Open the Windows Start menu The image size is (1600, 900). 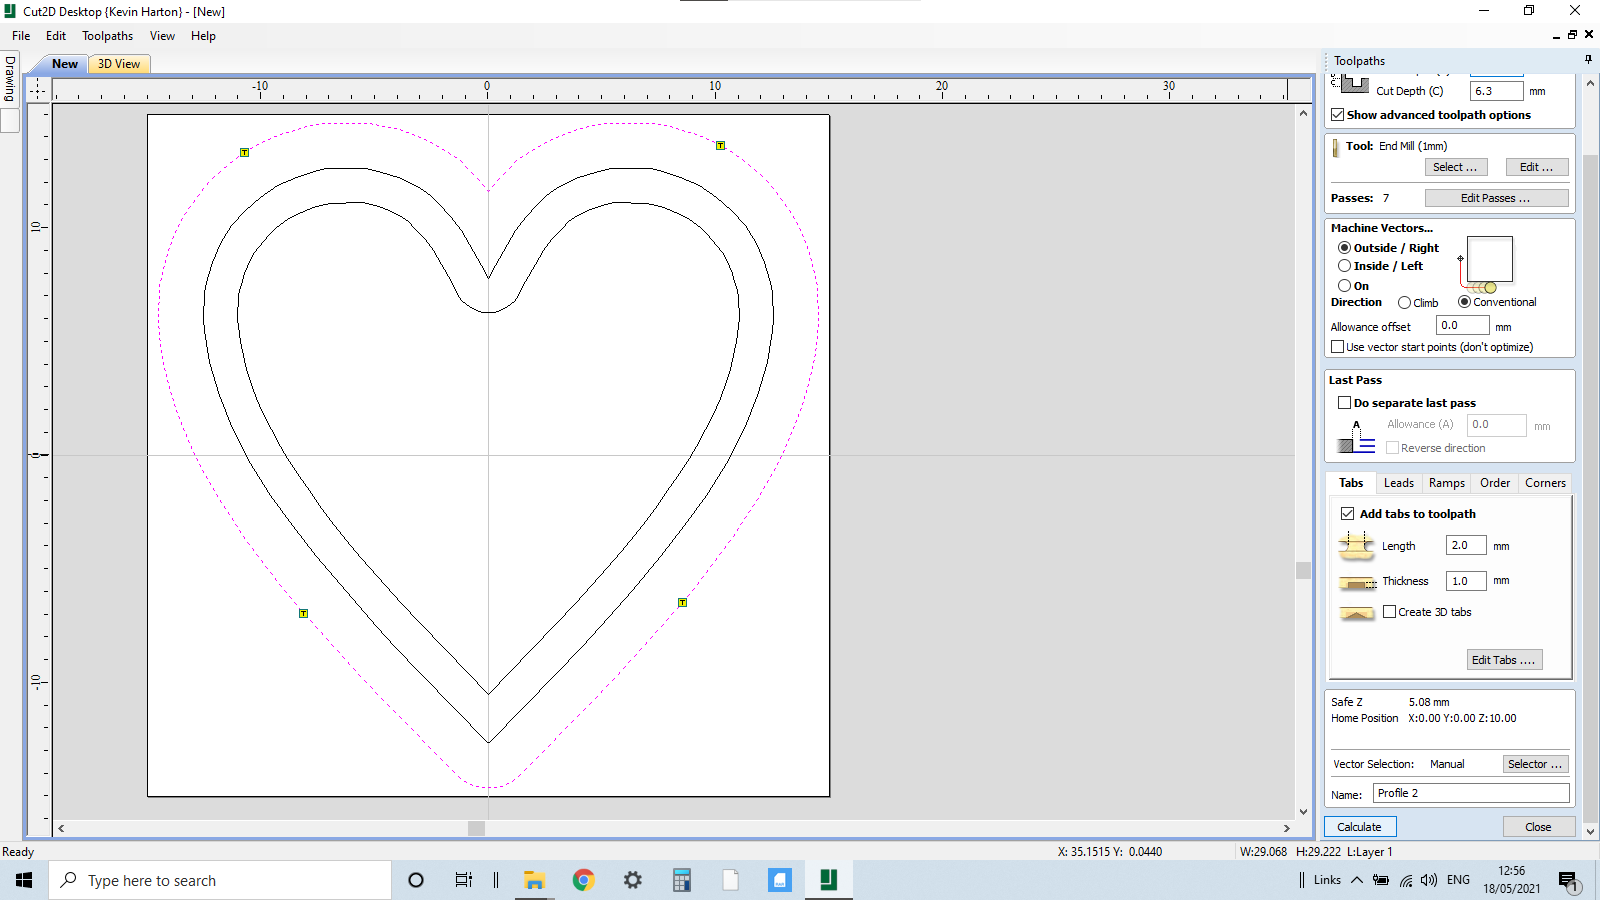(24, 880)
